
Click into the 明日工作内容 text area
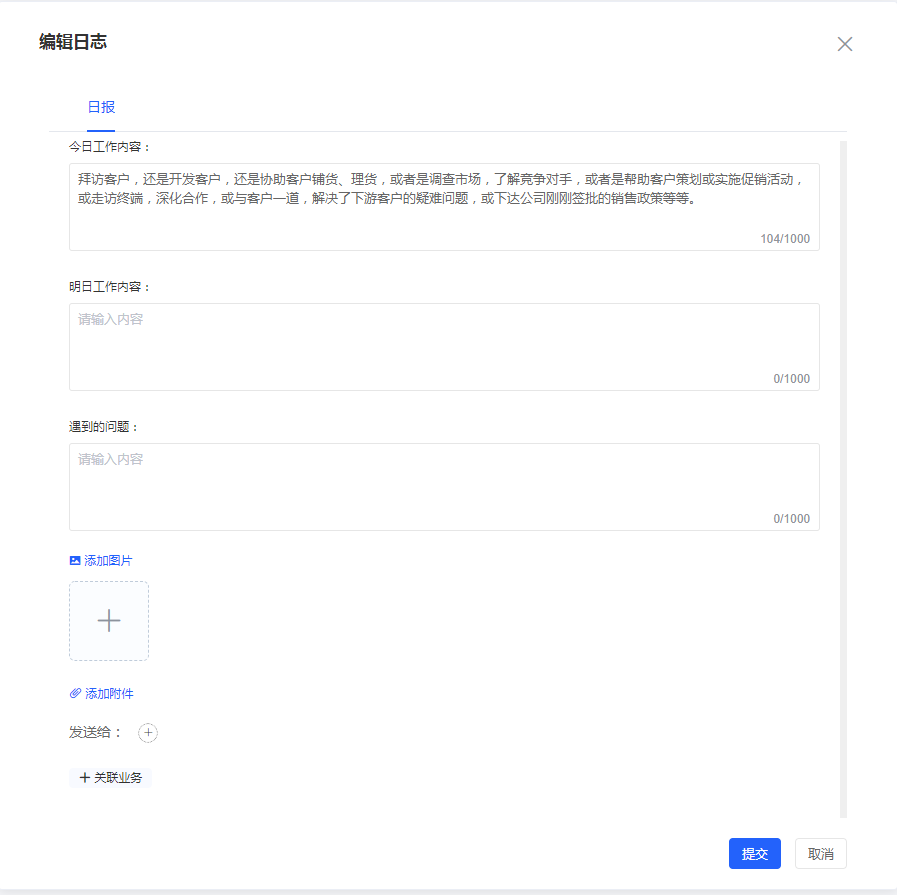click(x=444, y=347)
